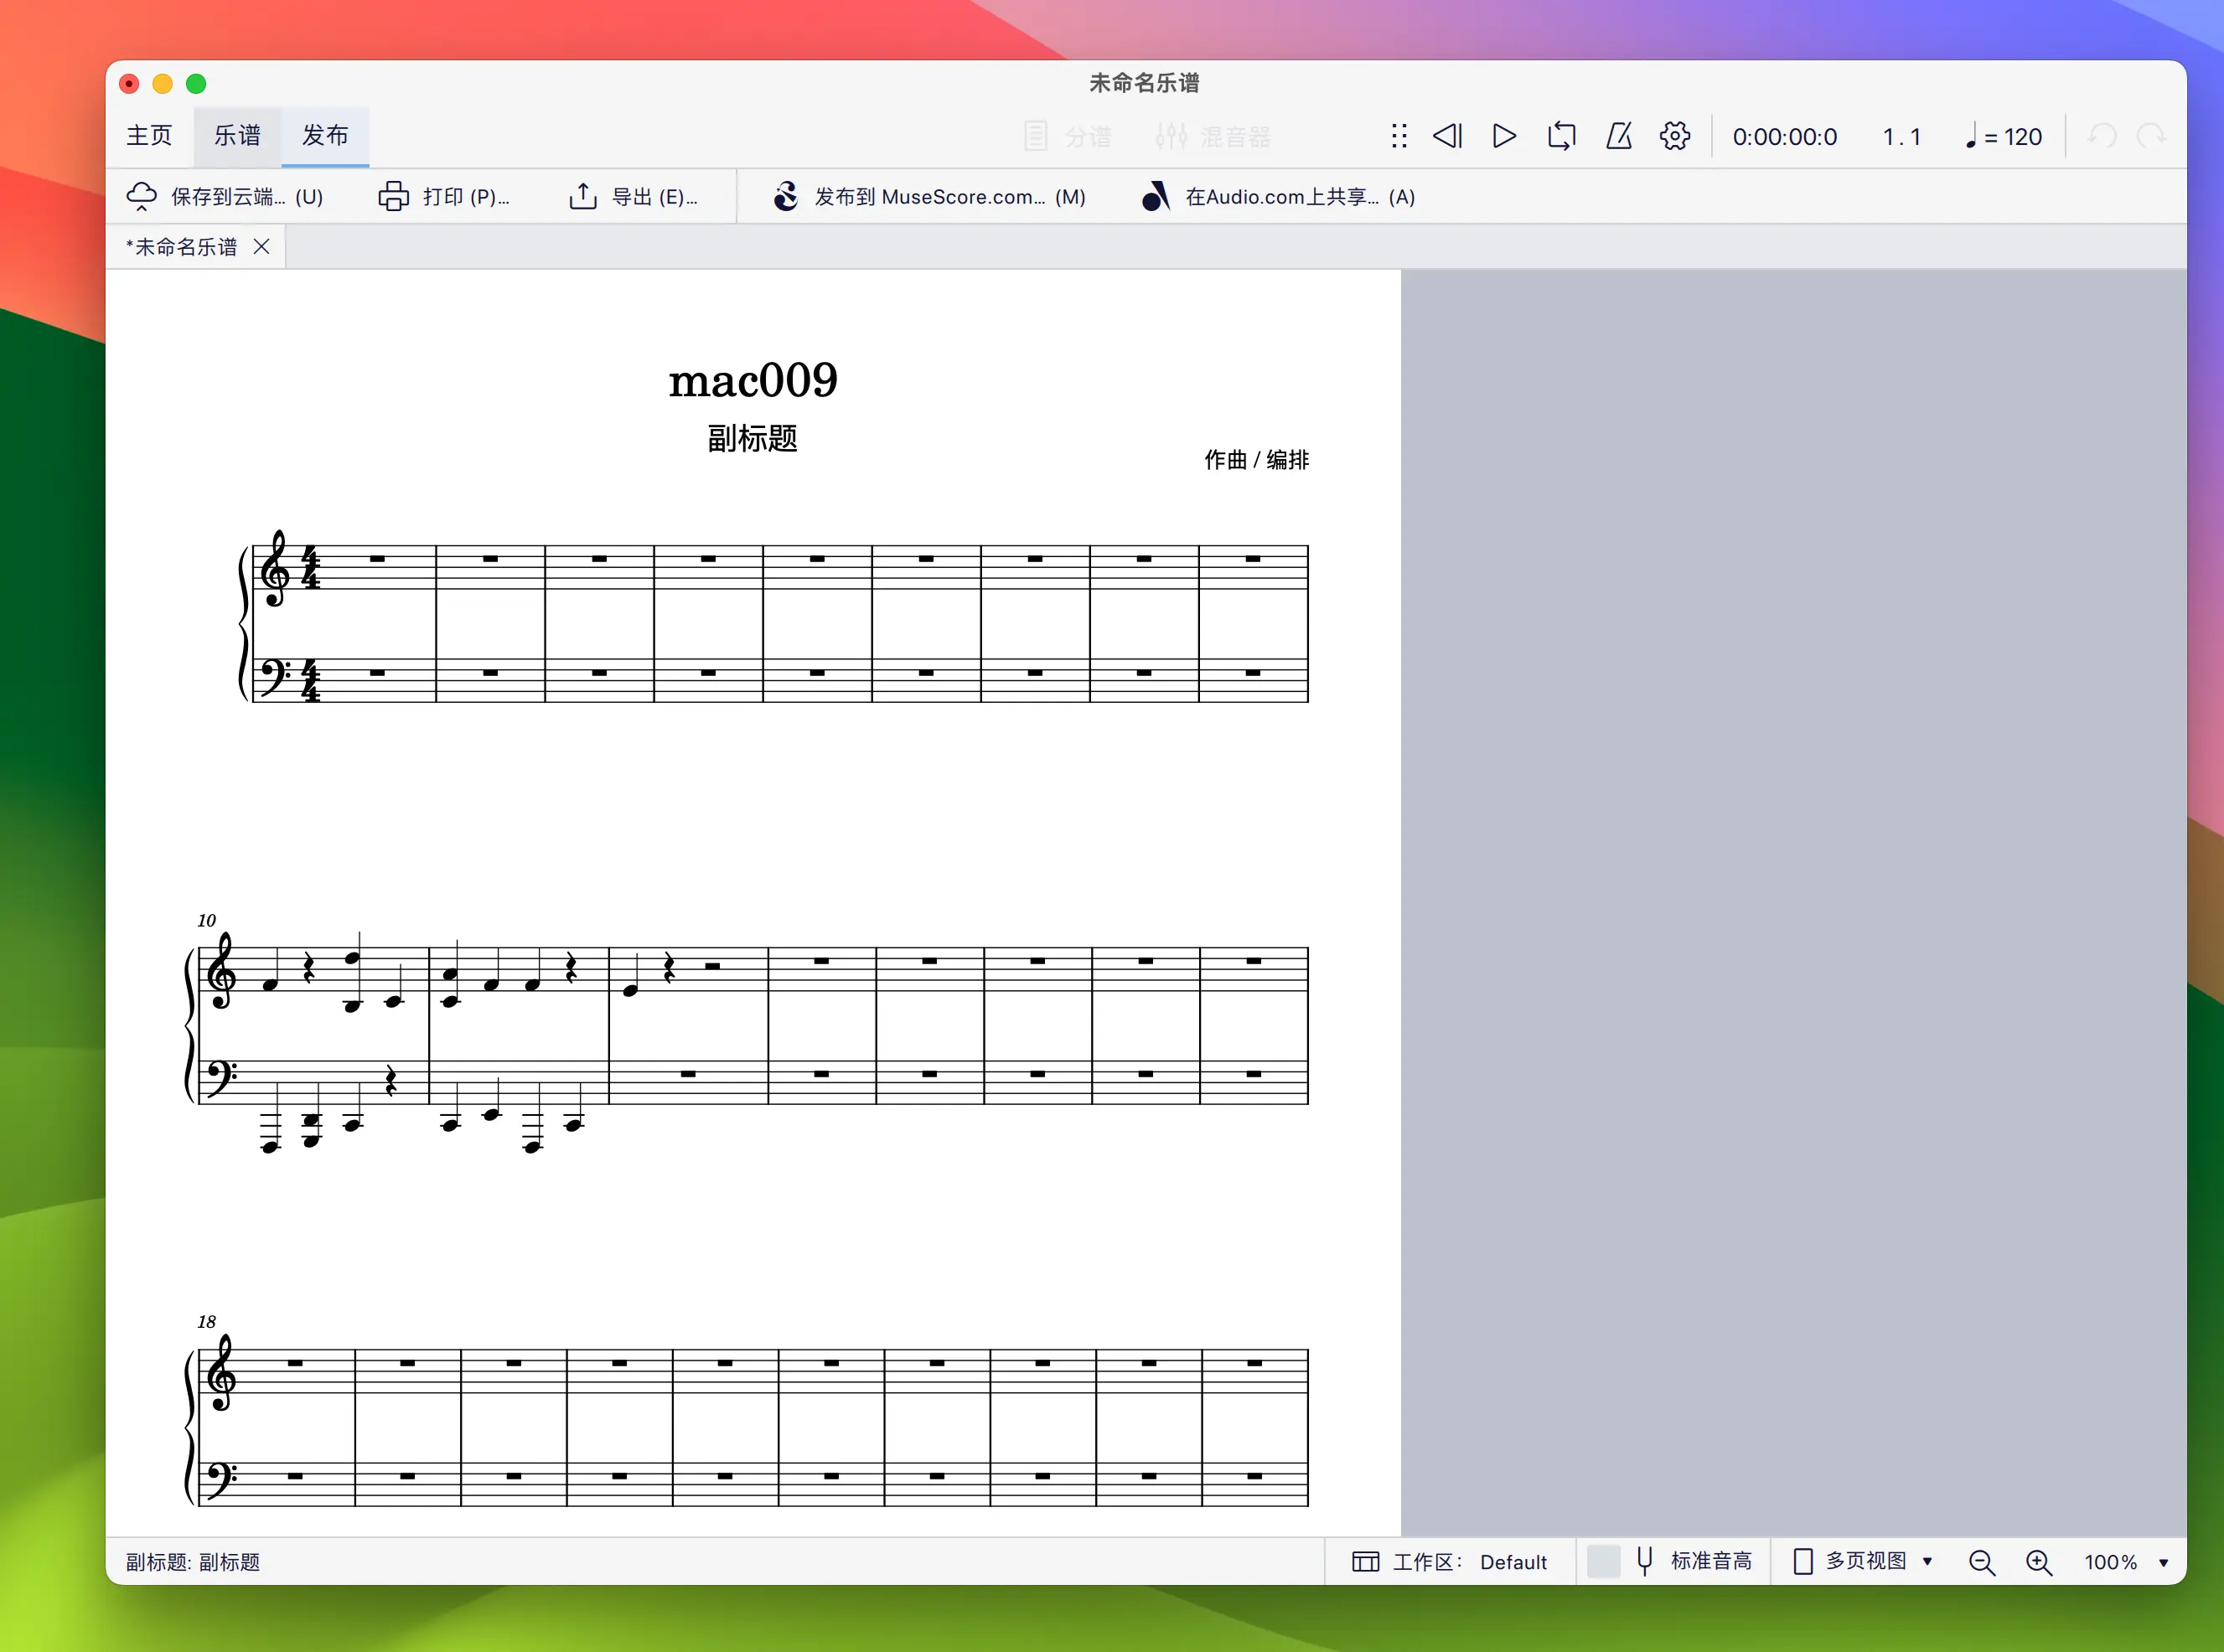Click the printer icon to print
This screenshot has height=1652, width=2224.
[x=393, y=197]
